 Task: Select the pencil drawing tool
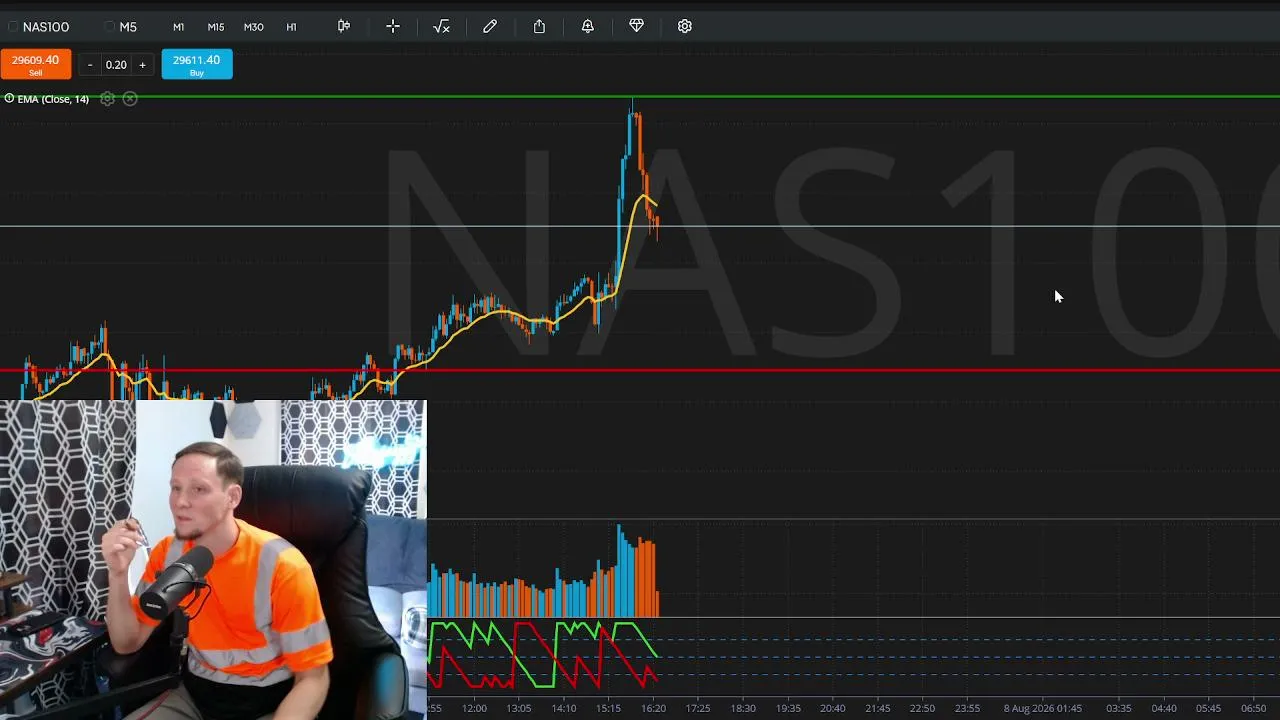490,26
